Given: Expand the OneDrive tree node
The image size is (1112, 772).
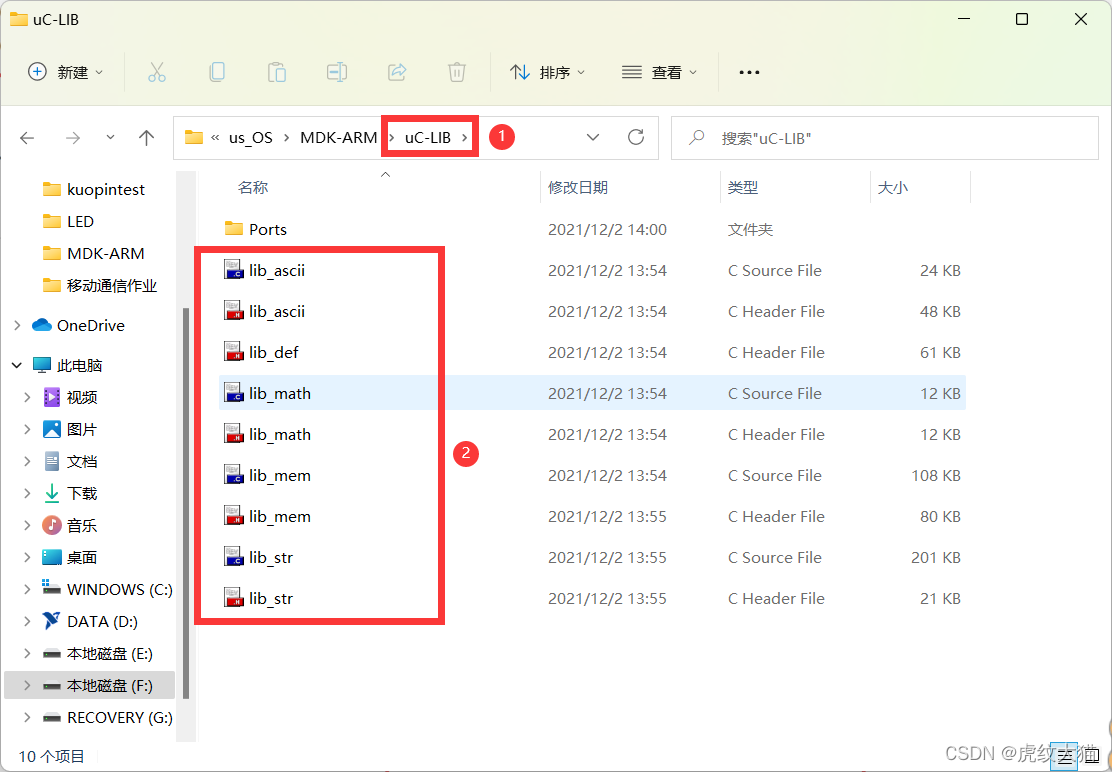Looking at the screenshot, I should point(18,325).
